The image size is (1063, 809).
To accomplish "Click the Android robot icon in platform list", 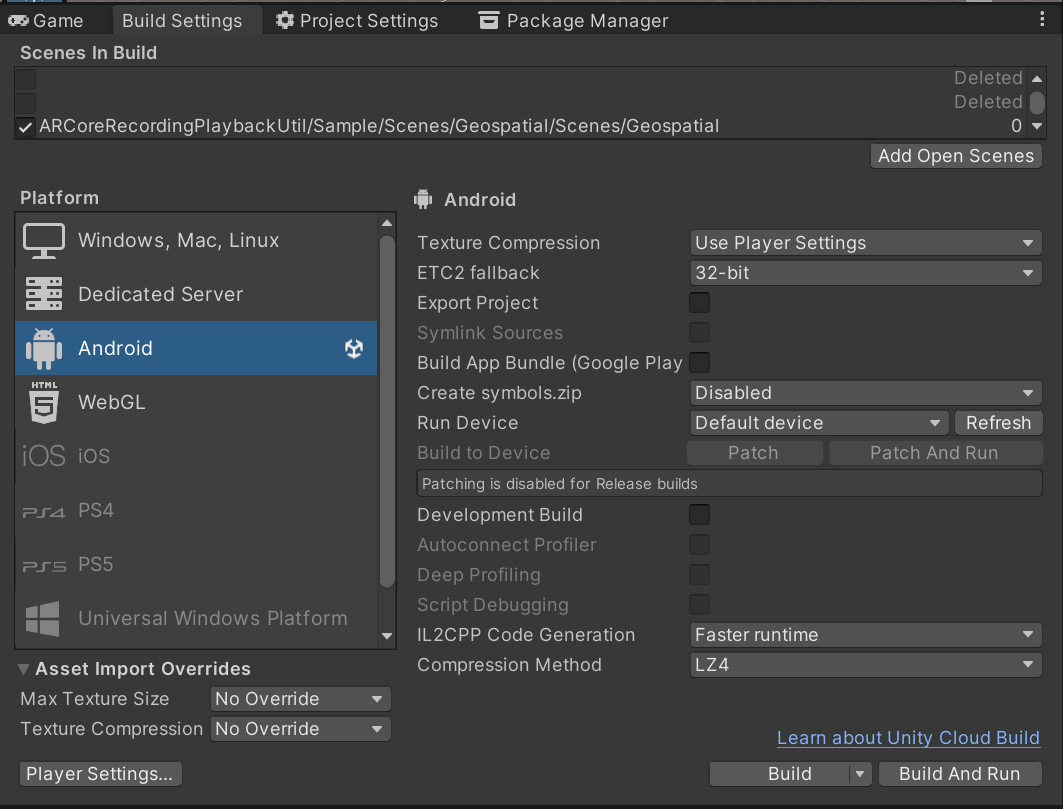I will pyautogui.click(x=43, y=349).
